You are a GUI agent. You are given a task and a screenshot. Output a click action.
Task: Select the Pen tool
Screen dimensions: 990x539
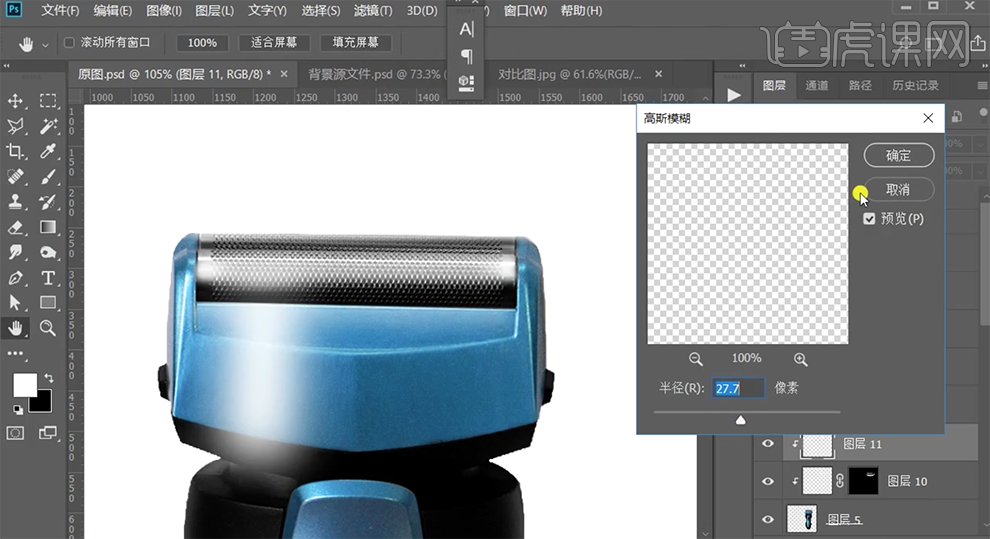coord(16,277)
